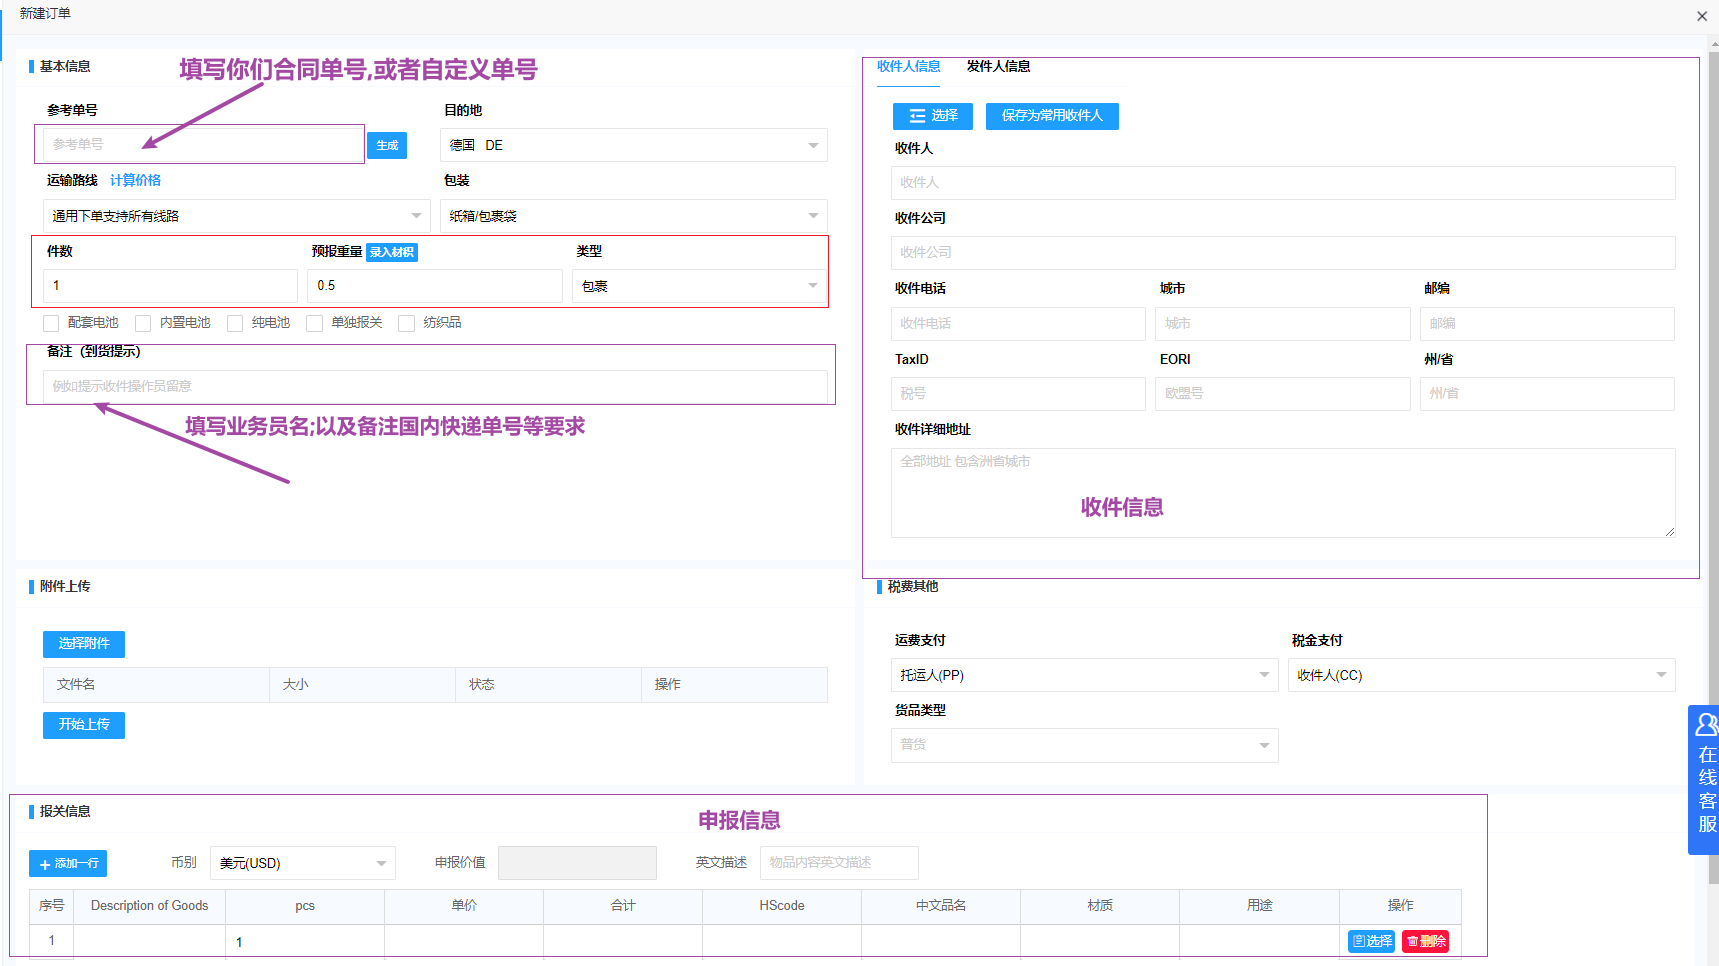Open the 在线客服 online support widget
This screenshot has width=1719, height=966.
click(x=1705, y=781)
